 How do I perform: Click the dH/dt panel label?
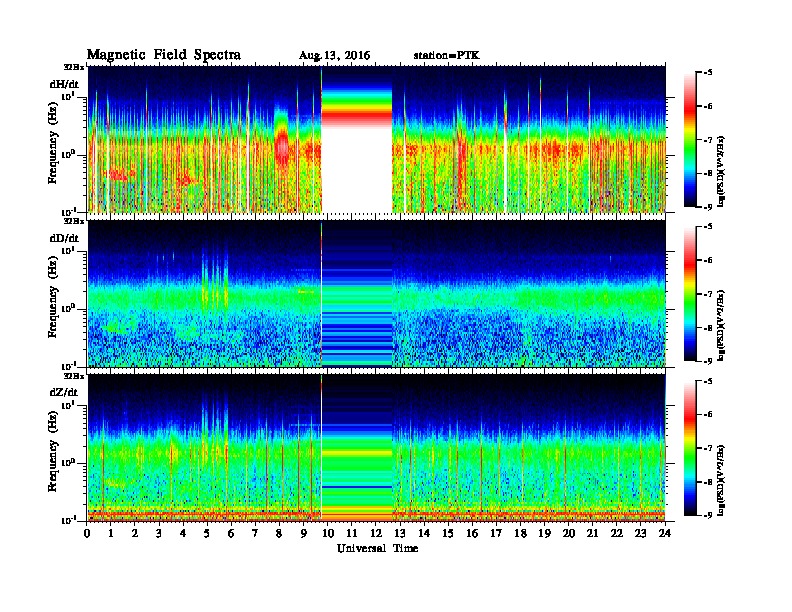point(64,83)
